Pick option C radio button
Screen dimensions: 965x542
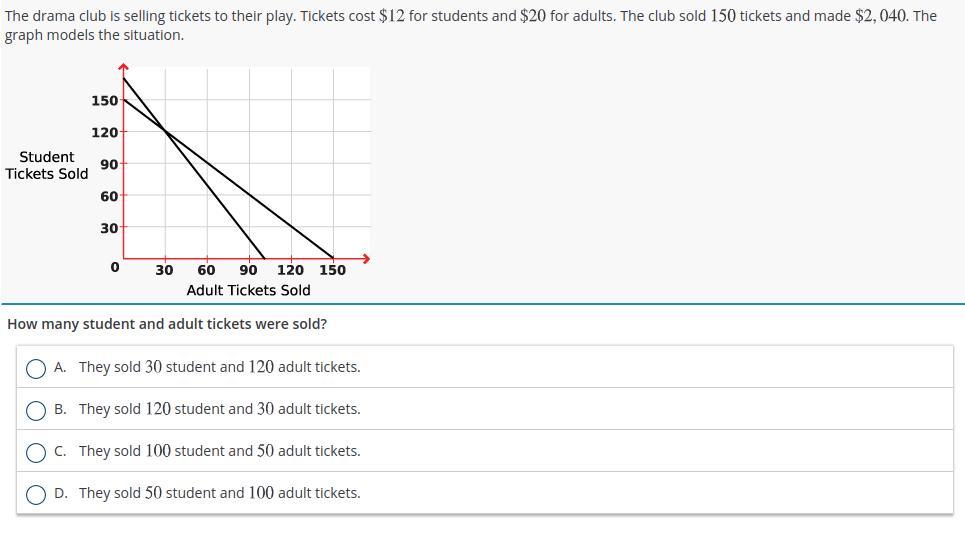[36, 452]
